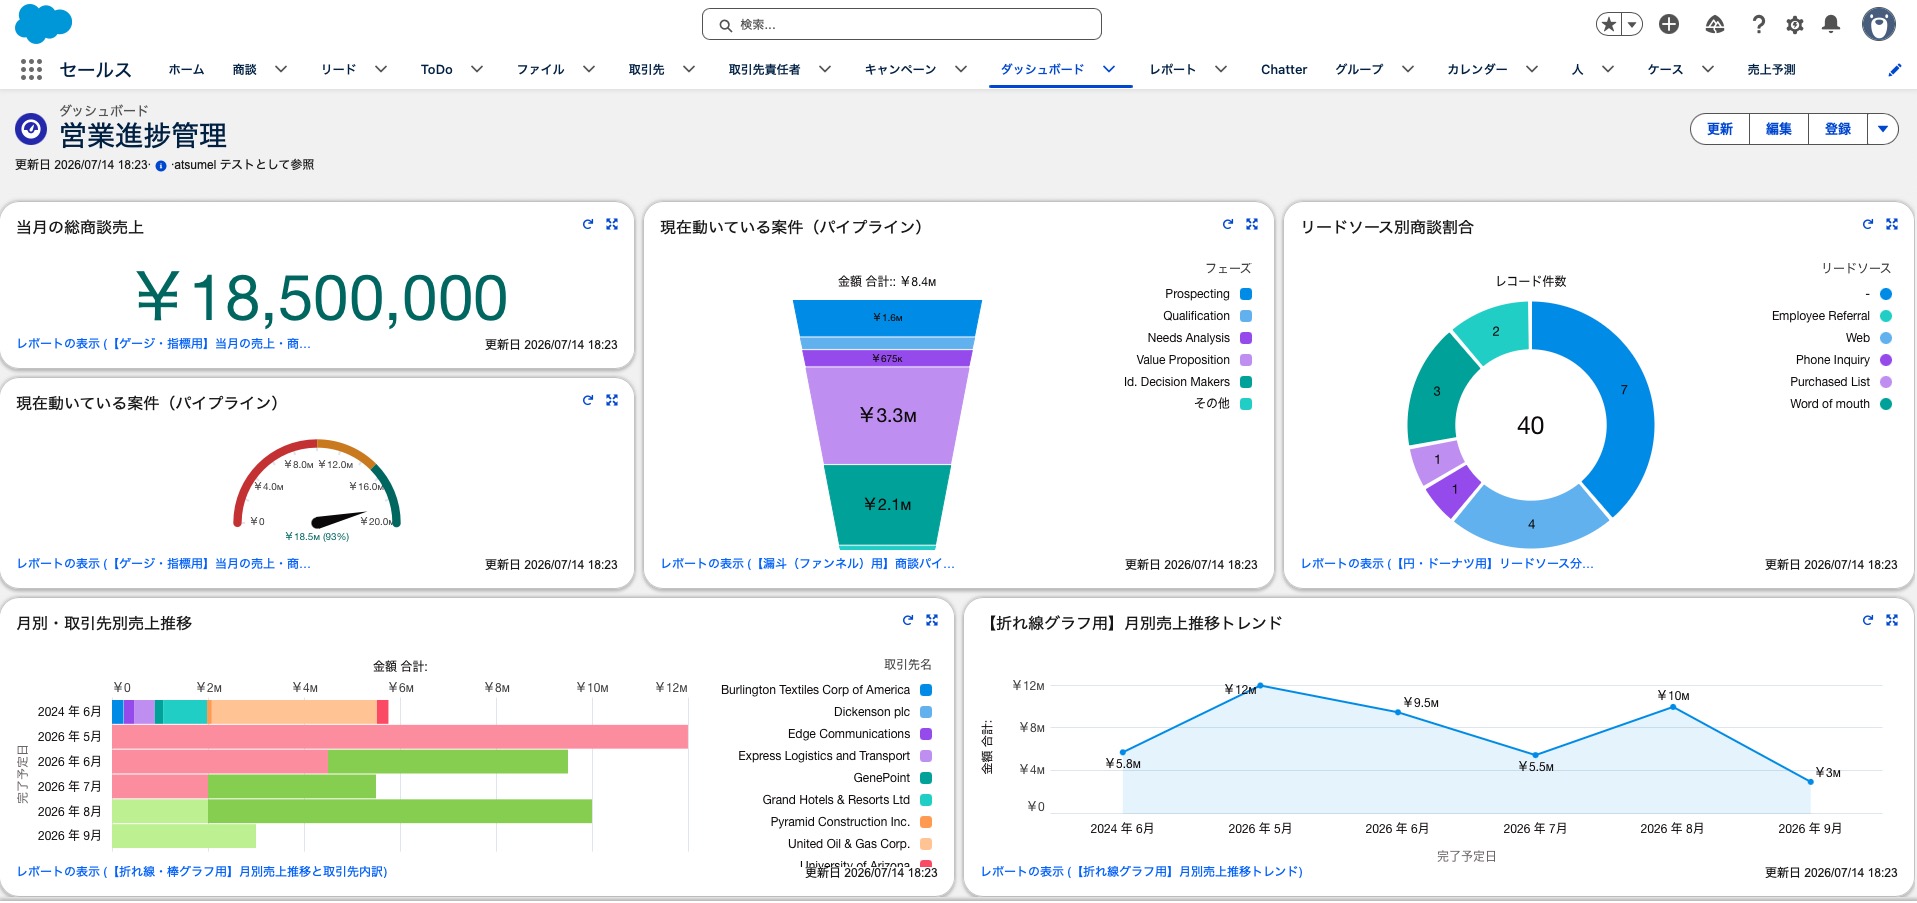
Task: Click the ¥12M data point on line chart
Action: click(1260, 686)
